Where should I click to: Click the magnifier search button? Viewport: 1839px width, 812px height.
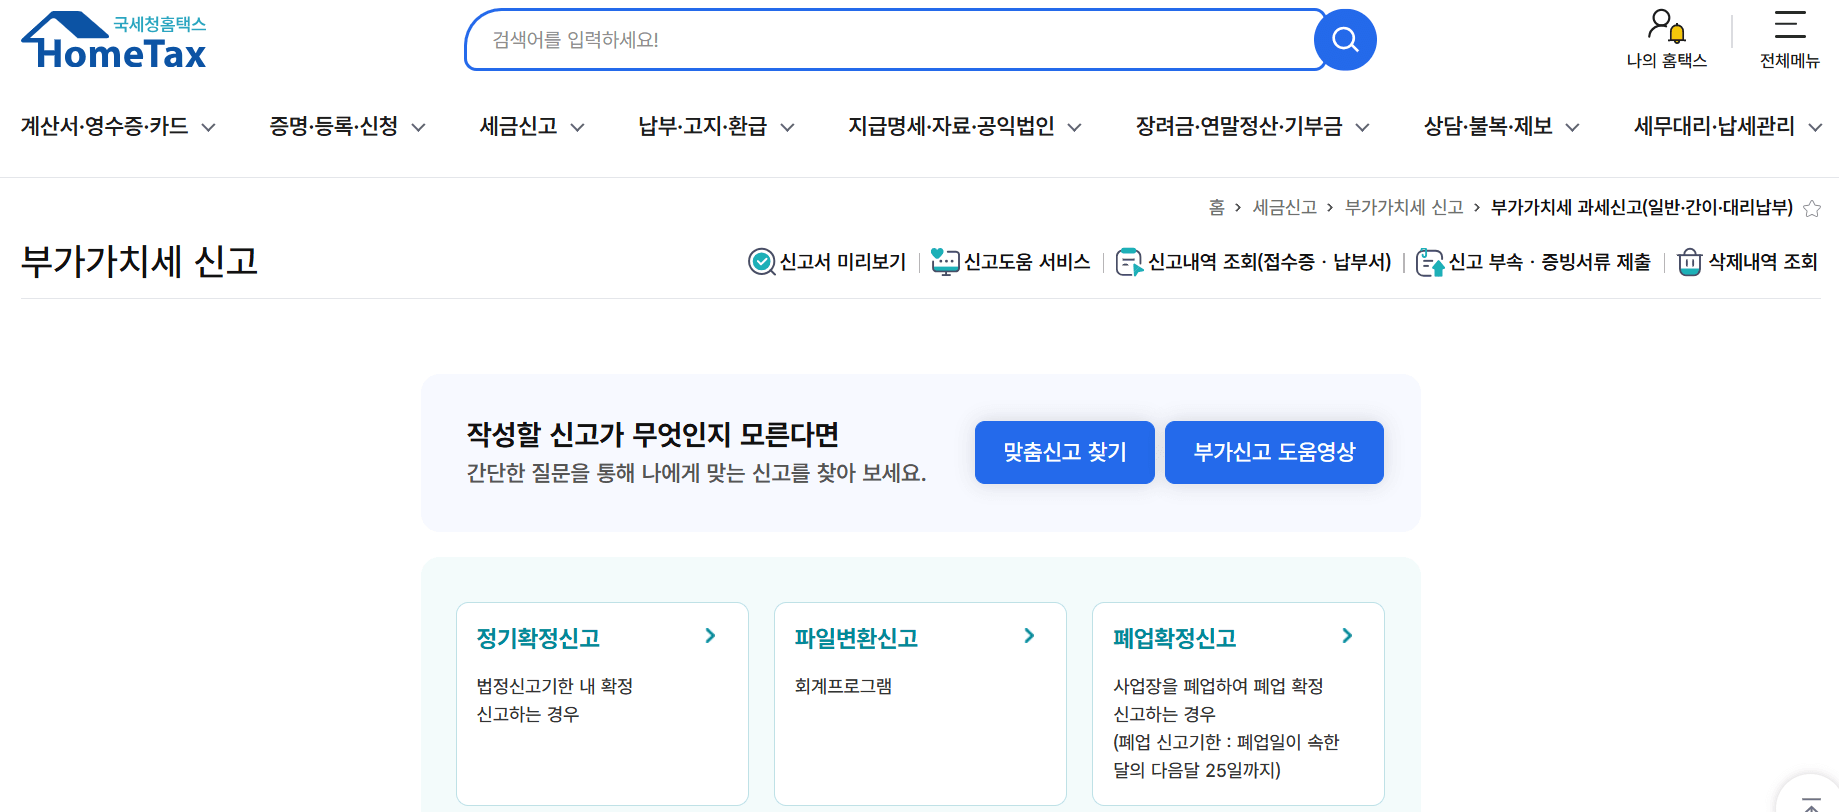(x=1345, y=40)
